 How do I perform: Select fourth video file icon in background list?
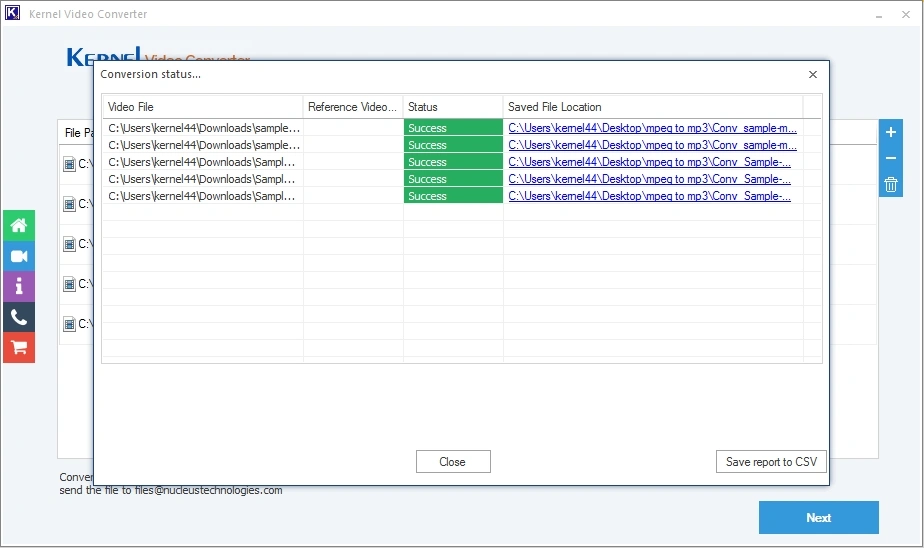coord(70,284)
